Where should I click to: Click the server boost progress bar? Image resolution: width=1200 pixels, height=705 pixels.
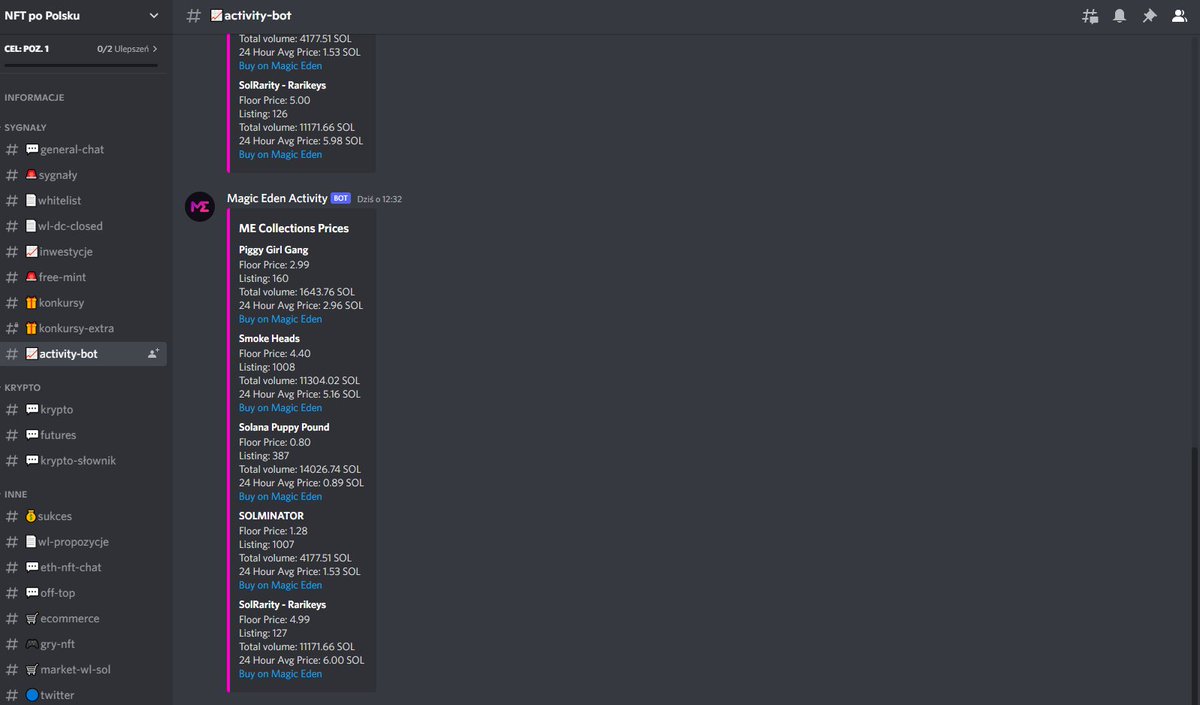click(x=81, y=66)
